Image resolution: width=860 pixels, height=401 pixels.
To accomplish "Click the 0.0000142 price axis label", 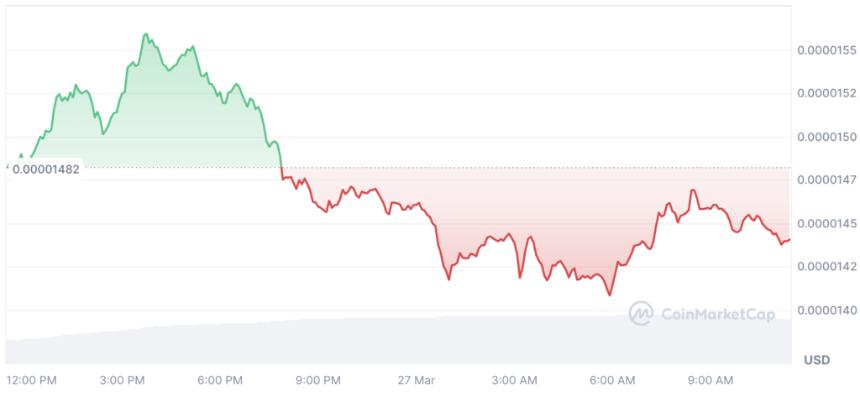I will coord(827,267).
